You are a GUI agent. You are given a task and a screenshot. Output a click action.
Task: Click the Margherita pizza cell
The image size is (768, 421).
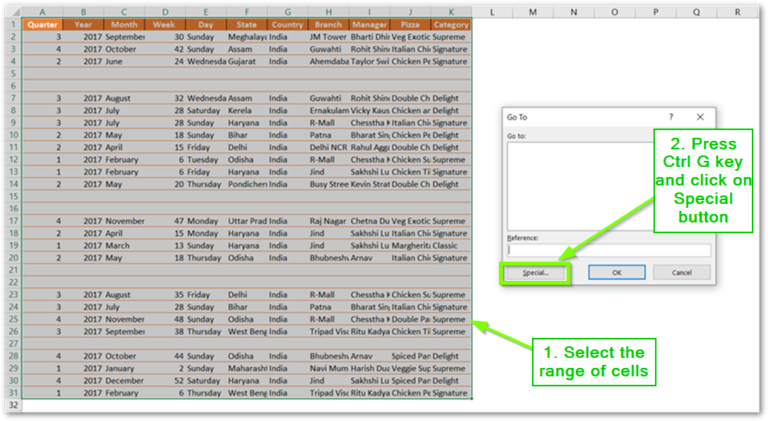pos(410,246)
